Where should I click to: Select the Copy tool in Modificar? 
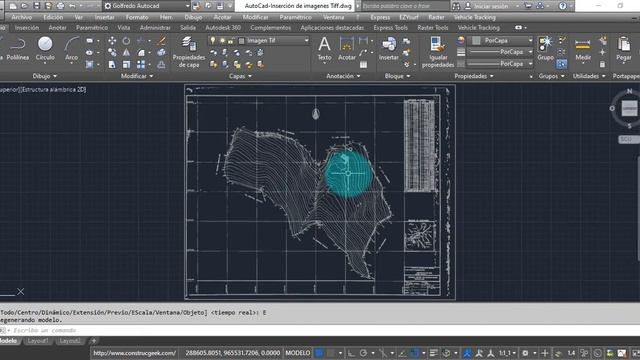click(x=112, y=53)
